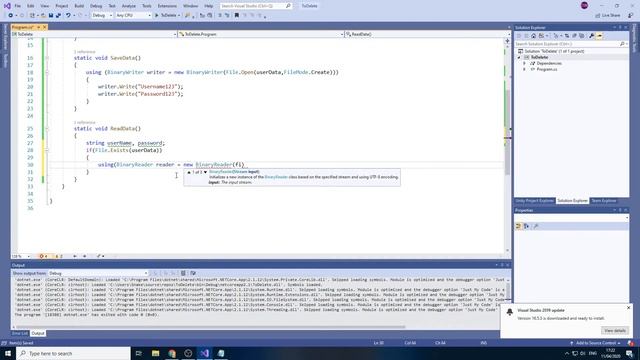Click the navigate backward toolbar icon
This screenshot has height=360, width=640.
(x=11, y=16)
